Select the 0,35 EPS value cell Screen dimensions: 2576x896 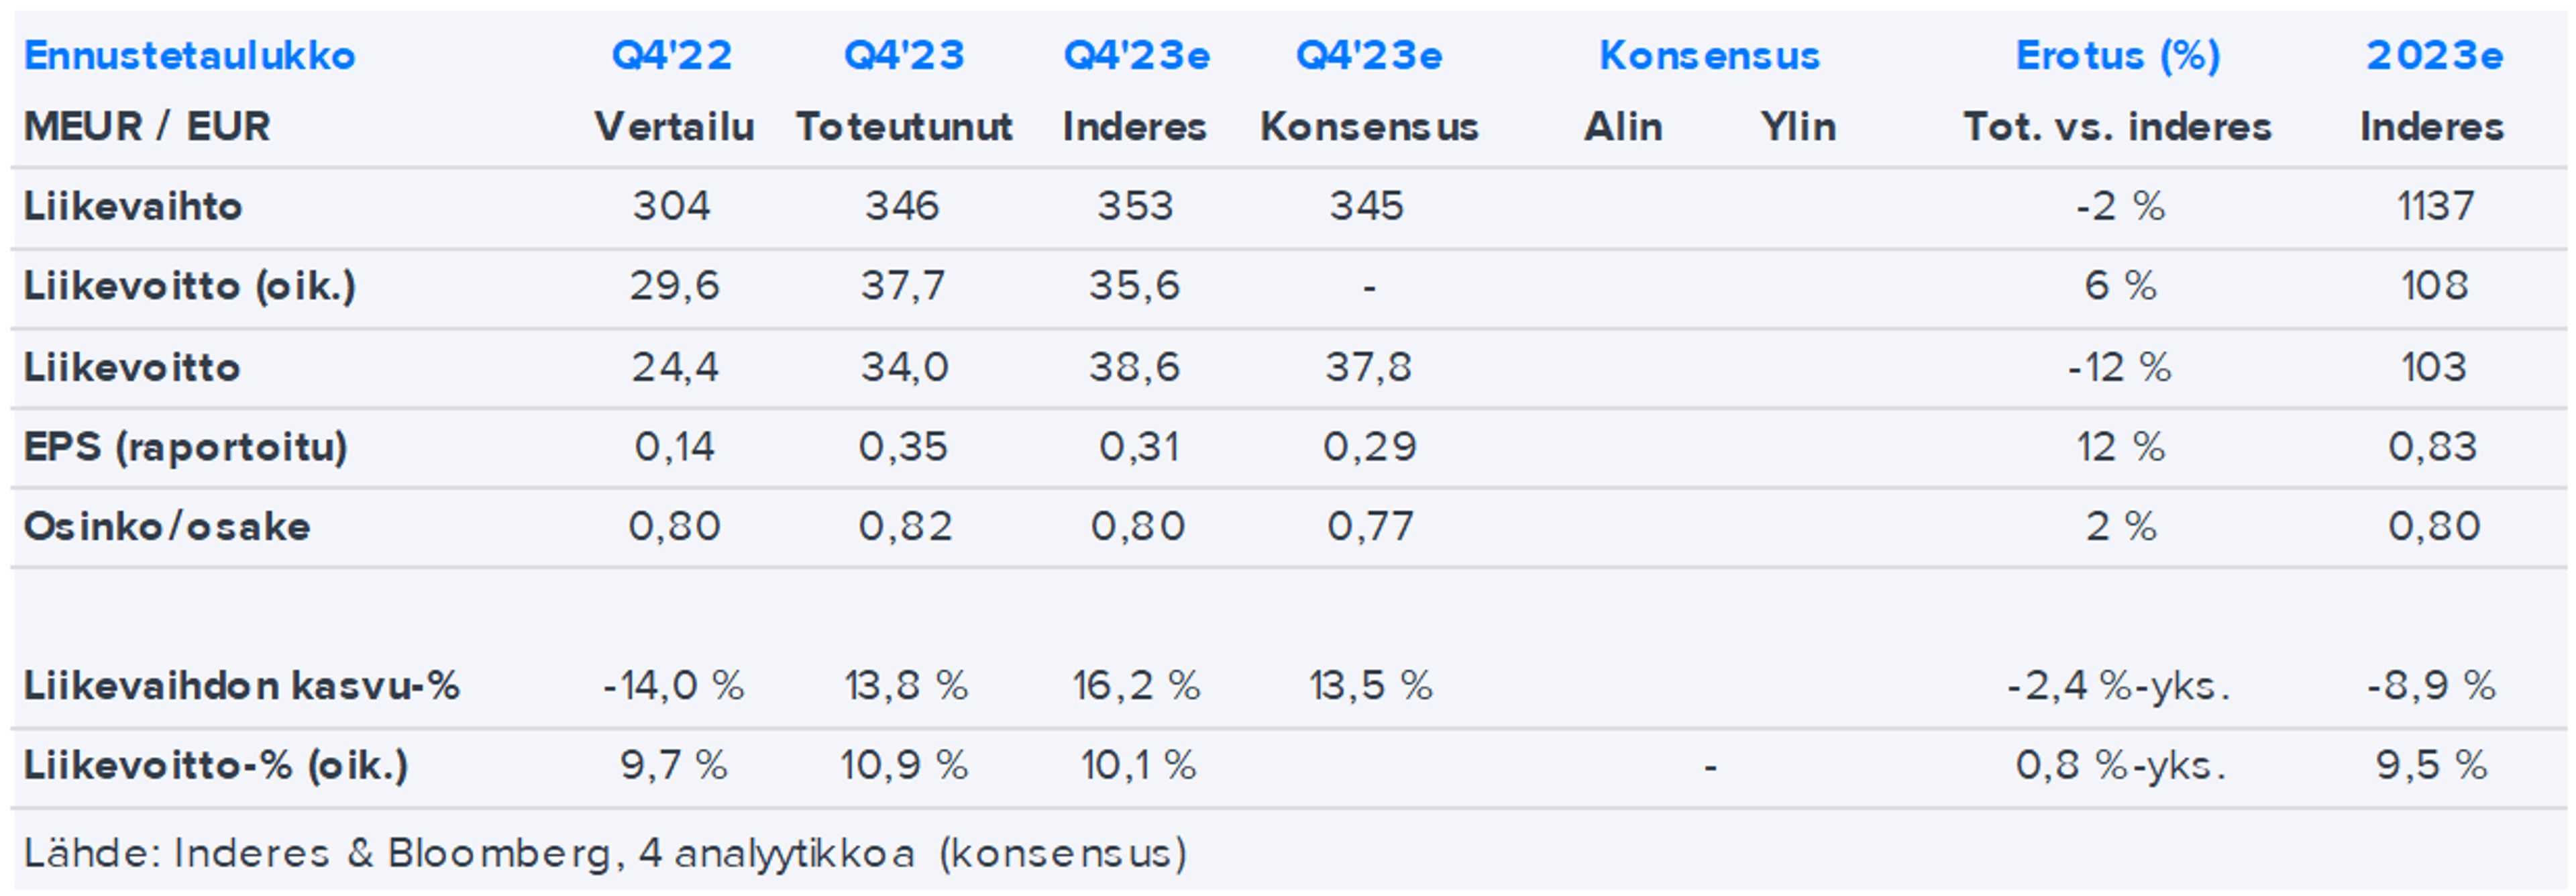point(903,446)
